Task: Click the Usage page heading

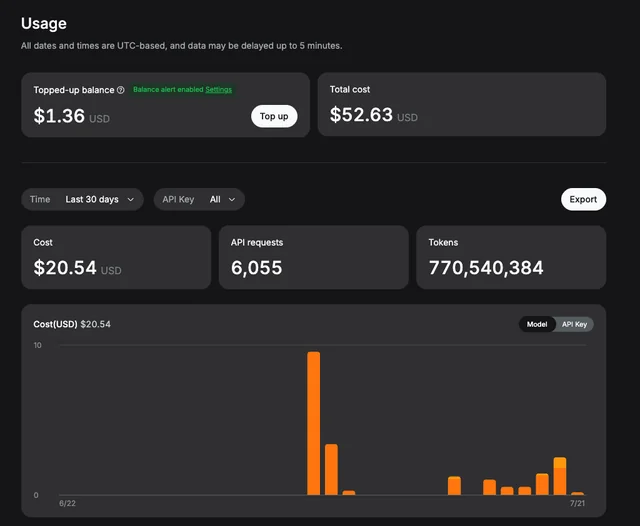Action: [x=44, y=24]
